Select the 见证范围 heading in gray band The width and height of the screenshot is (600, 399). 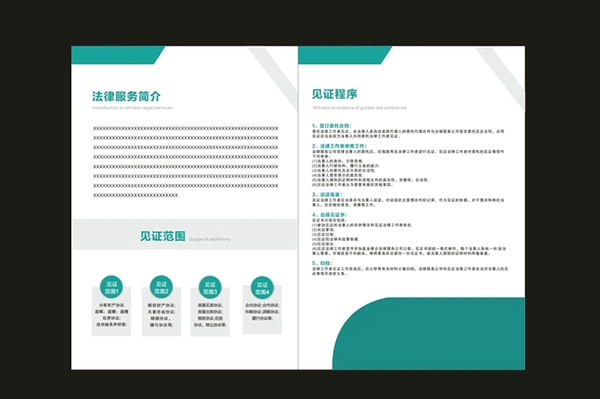point(163,236)
